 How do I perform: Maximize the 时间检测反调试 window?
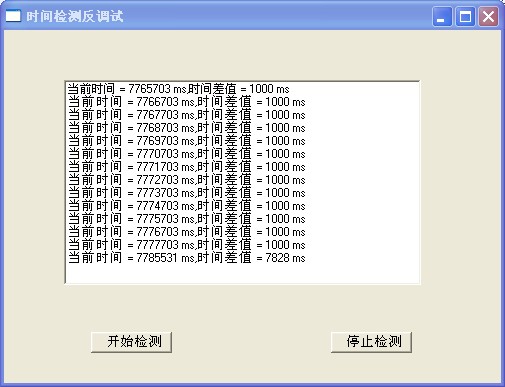(465, 16)
